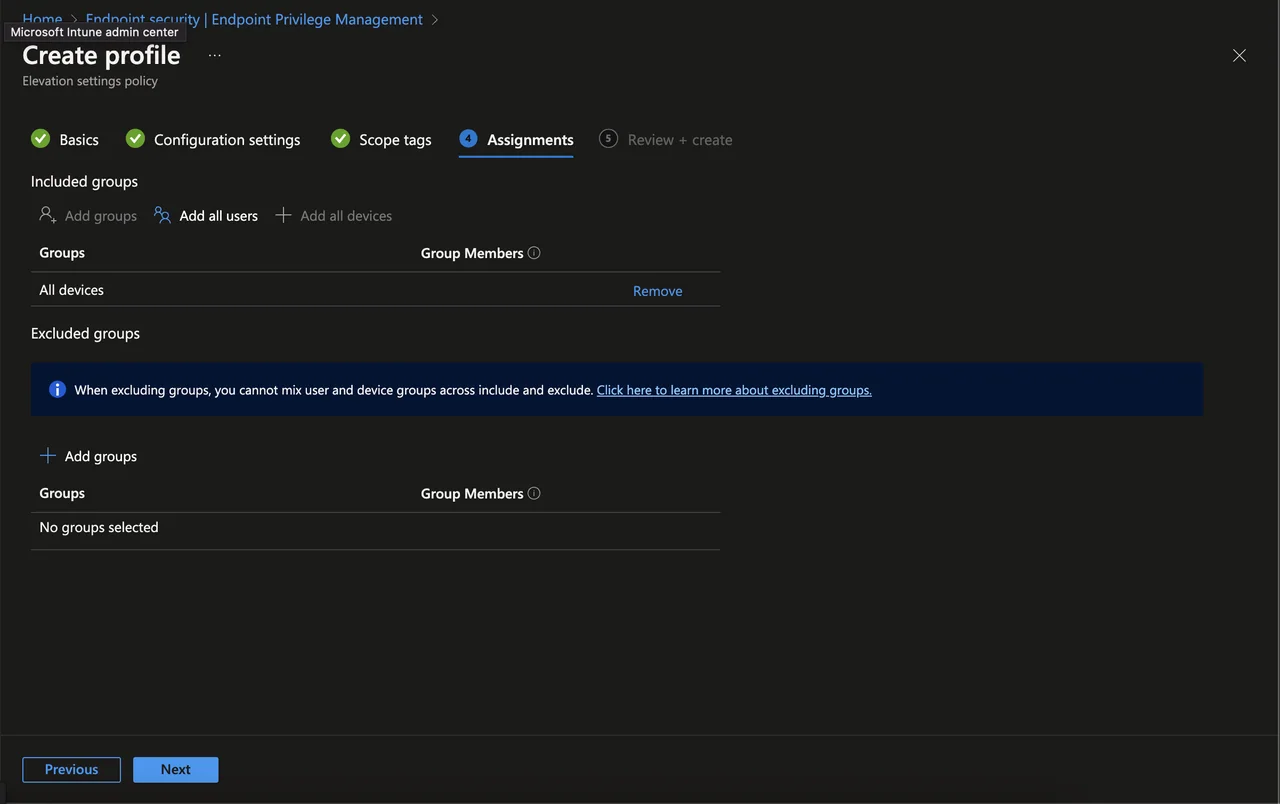Viewport: 1280px width, 804px height.
Task: Click Add groups under Excluded groups
Action: 88,456
